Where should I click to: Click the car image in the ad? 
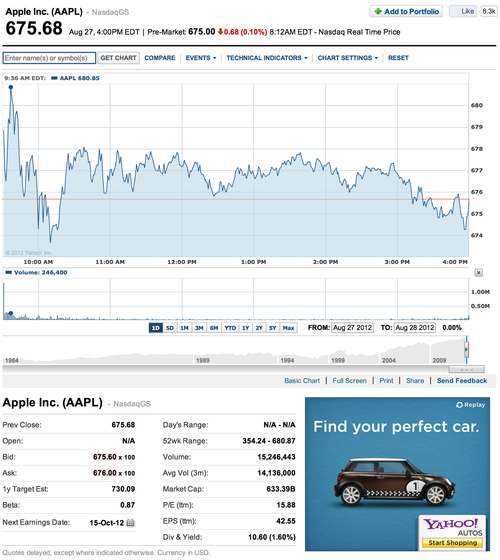click(395, 482)
